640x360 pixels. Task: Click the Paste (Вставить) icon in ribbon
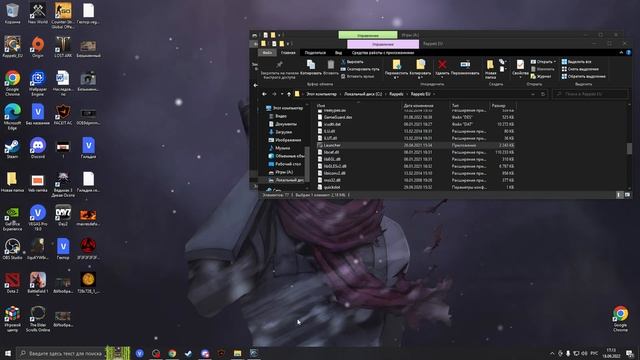[331, 64]
